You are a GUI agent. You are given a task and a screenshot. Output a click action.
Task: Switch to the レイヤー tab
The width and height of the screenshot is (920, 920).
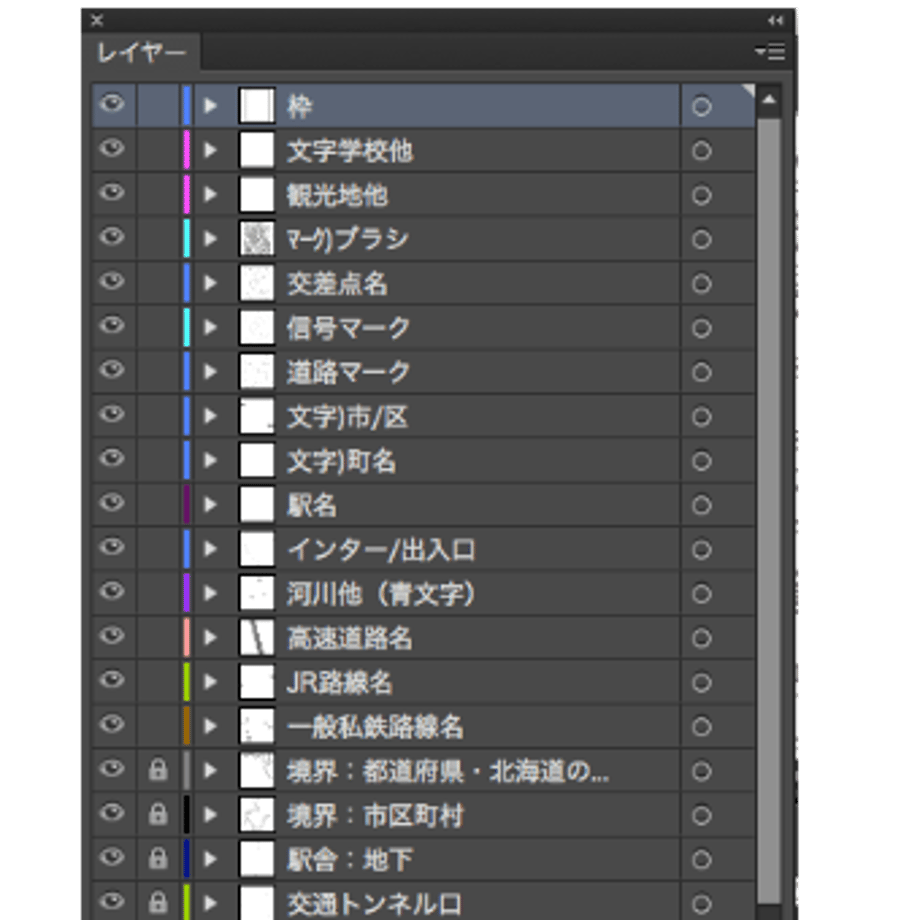141,53
